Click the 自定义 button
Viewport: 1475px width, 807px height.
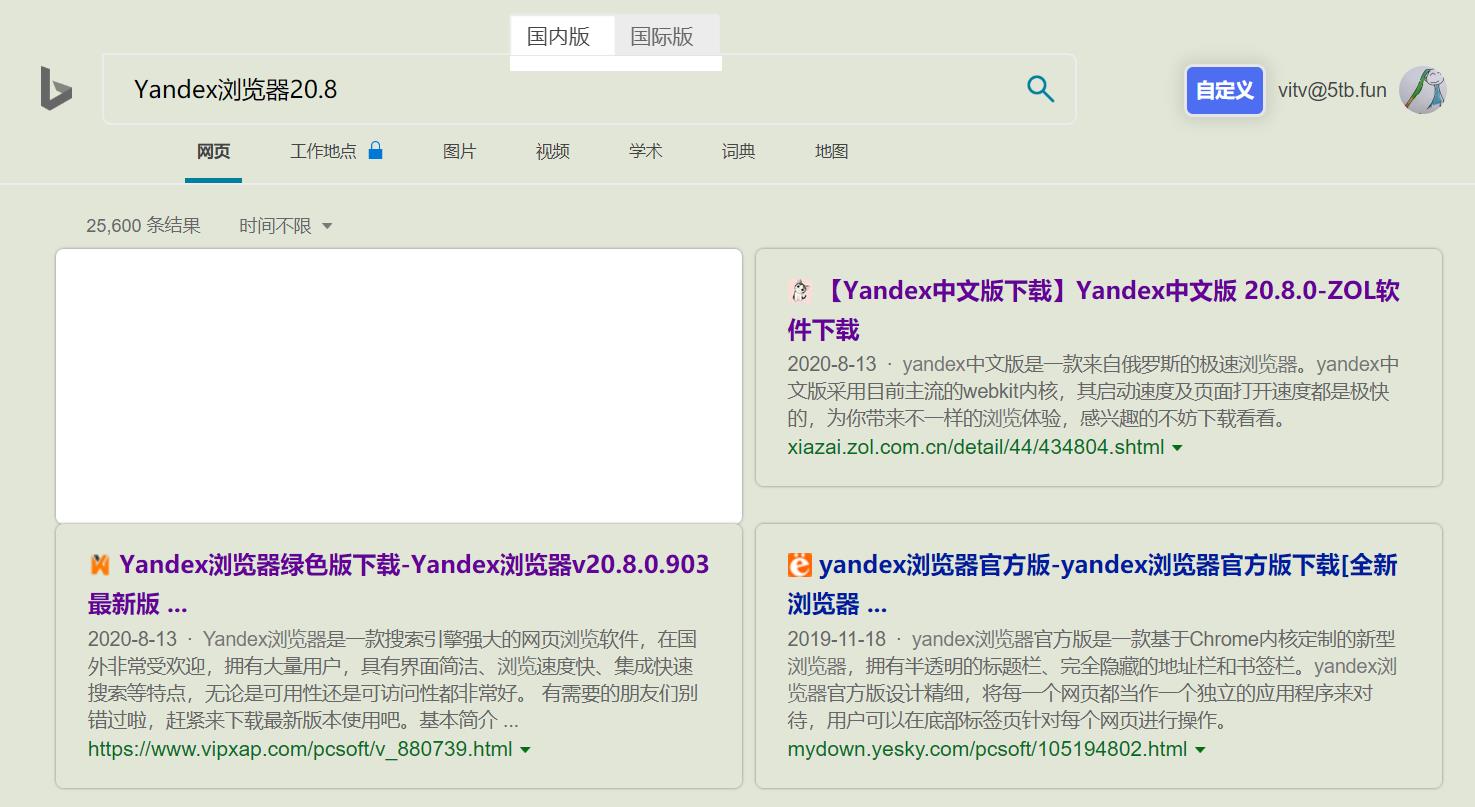point(1224,90)
